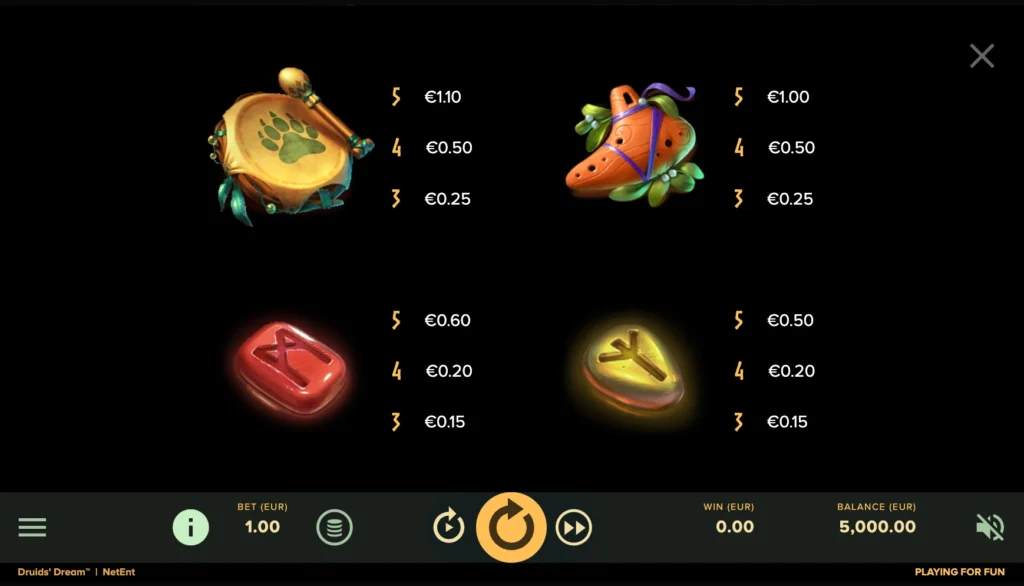Click the Win (EUR) 0.00 display

[x=734, y=527]
